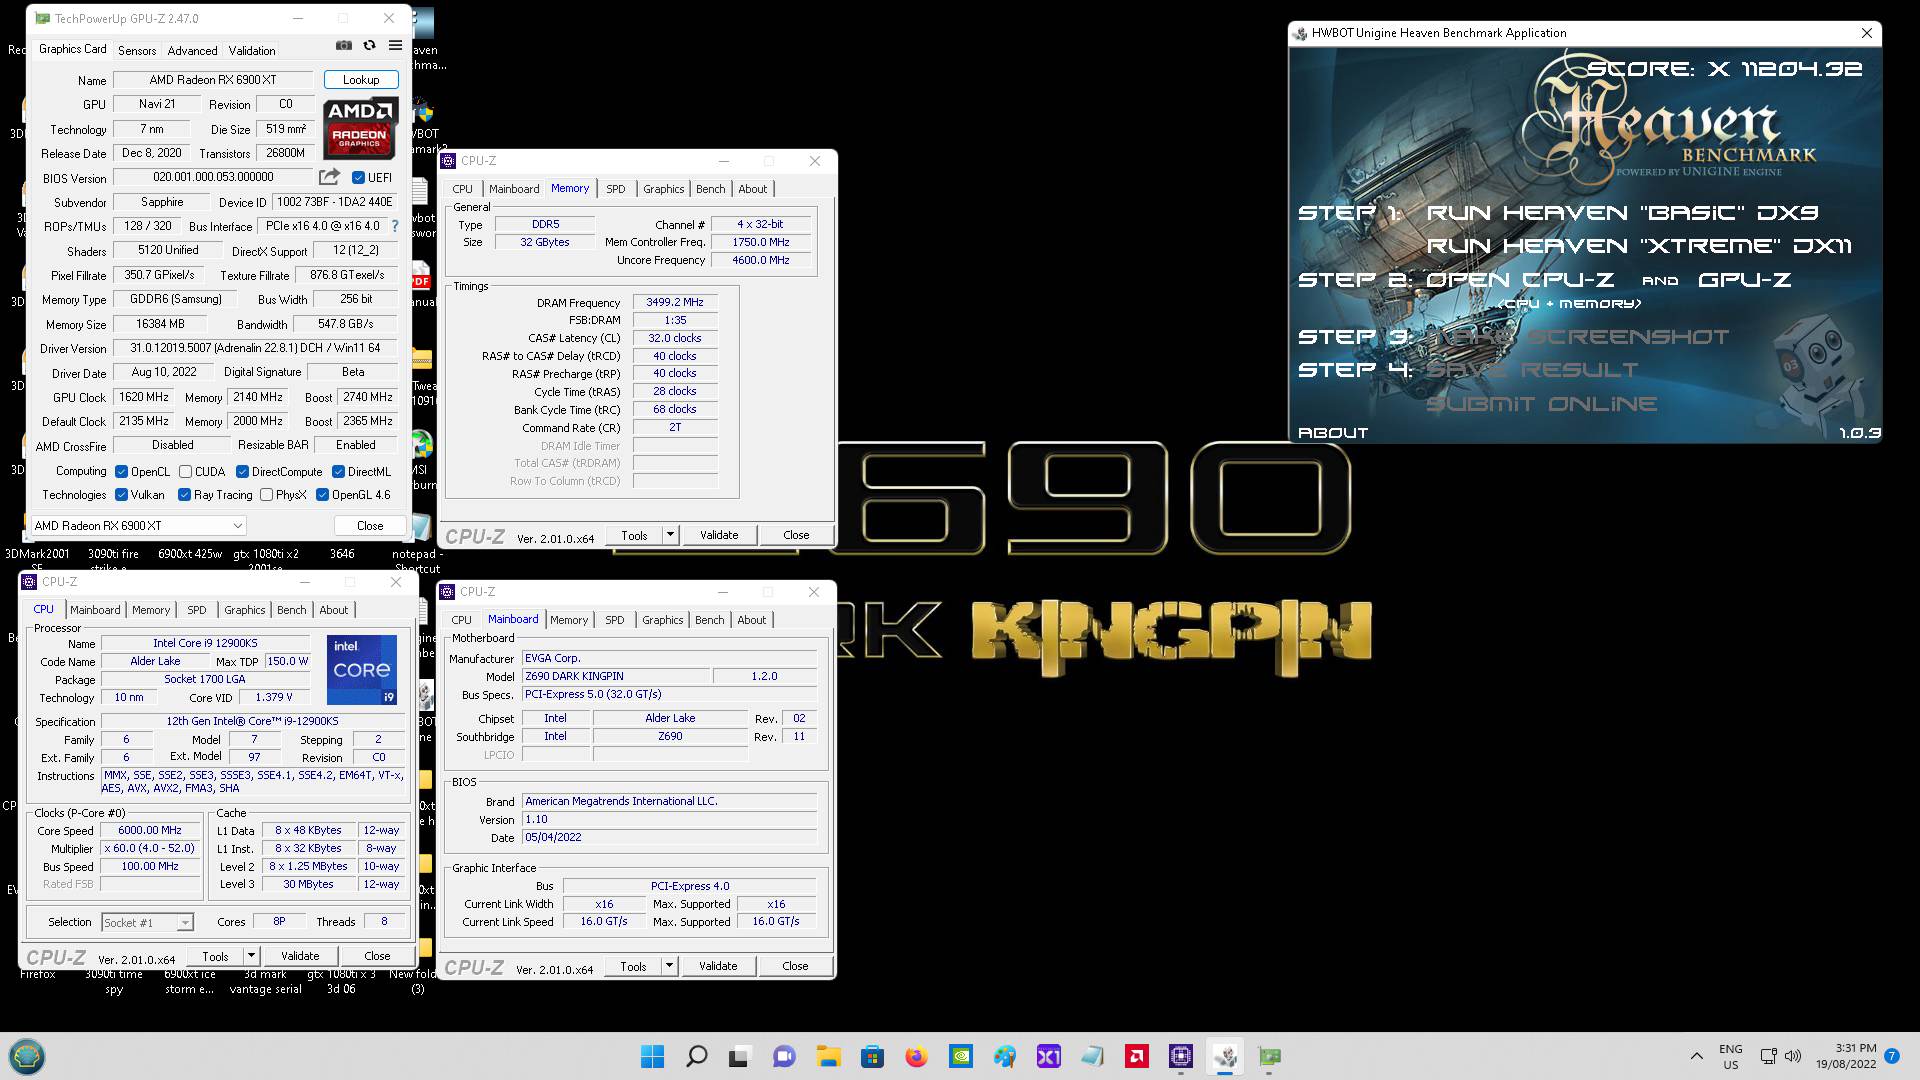
Task: Toggle the OpenGL 4.6 checkbox
Action: coord(322,495)
